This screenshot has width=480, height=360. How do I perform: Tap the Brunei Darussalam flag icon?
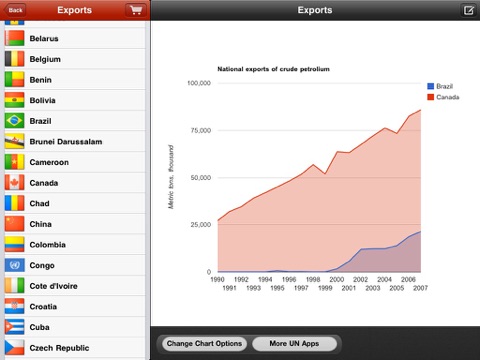(14, 141)
